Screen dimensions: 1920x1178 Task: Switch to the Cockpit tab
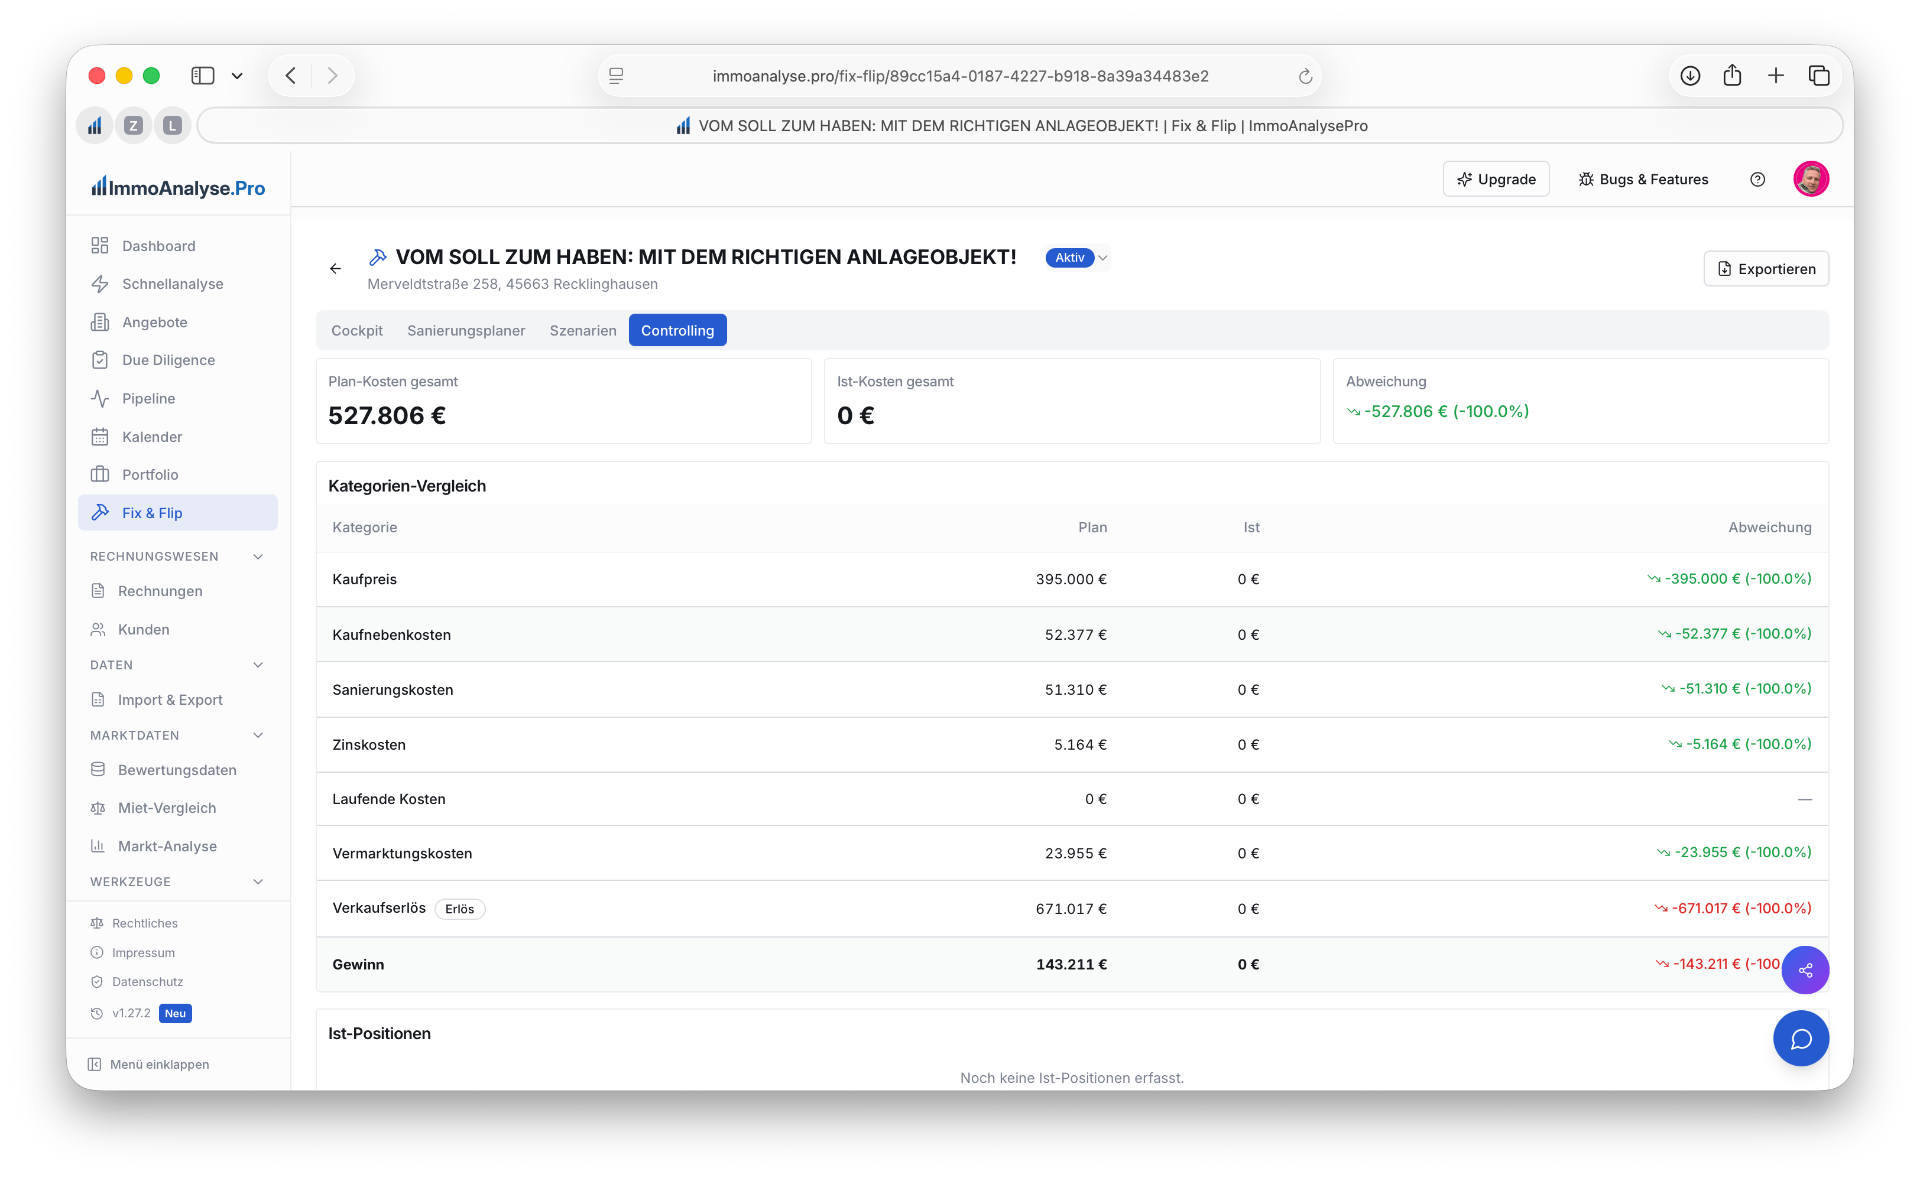pos(357,331)
